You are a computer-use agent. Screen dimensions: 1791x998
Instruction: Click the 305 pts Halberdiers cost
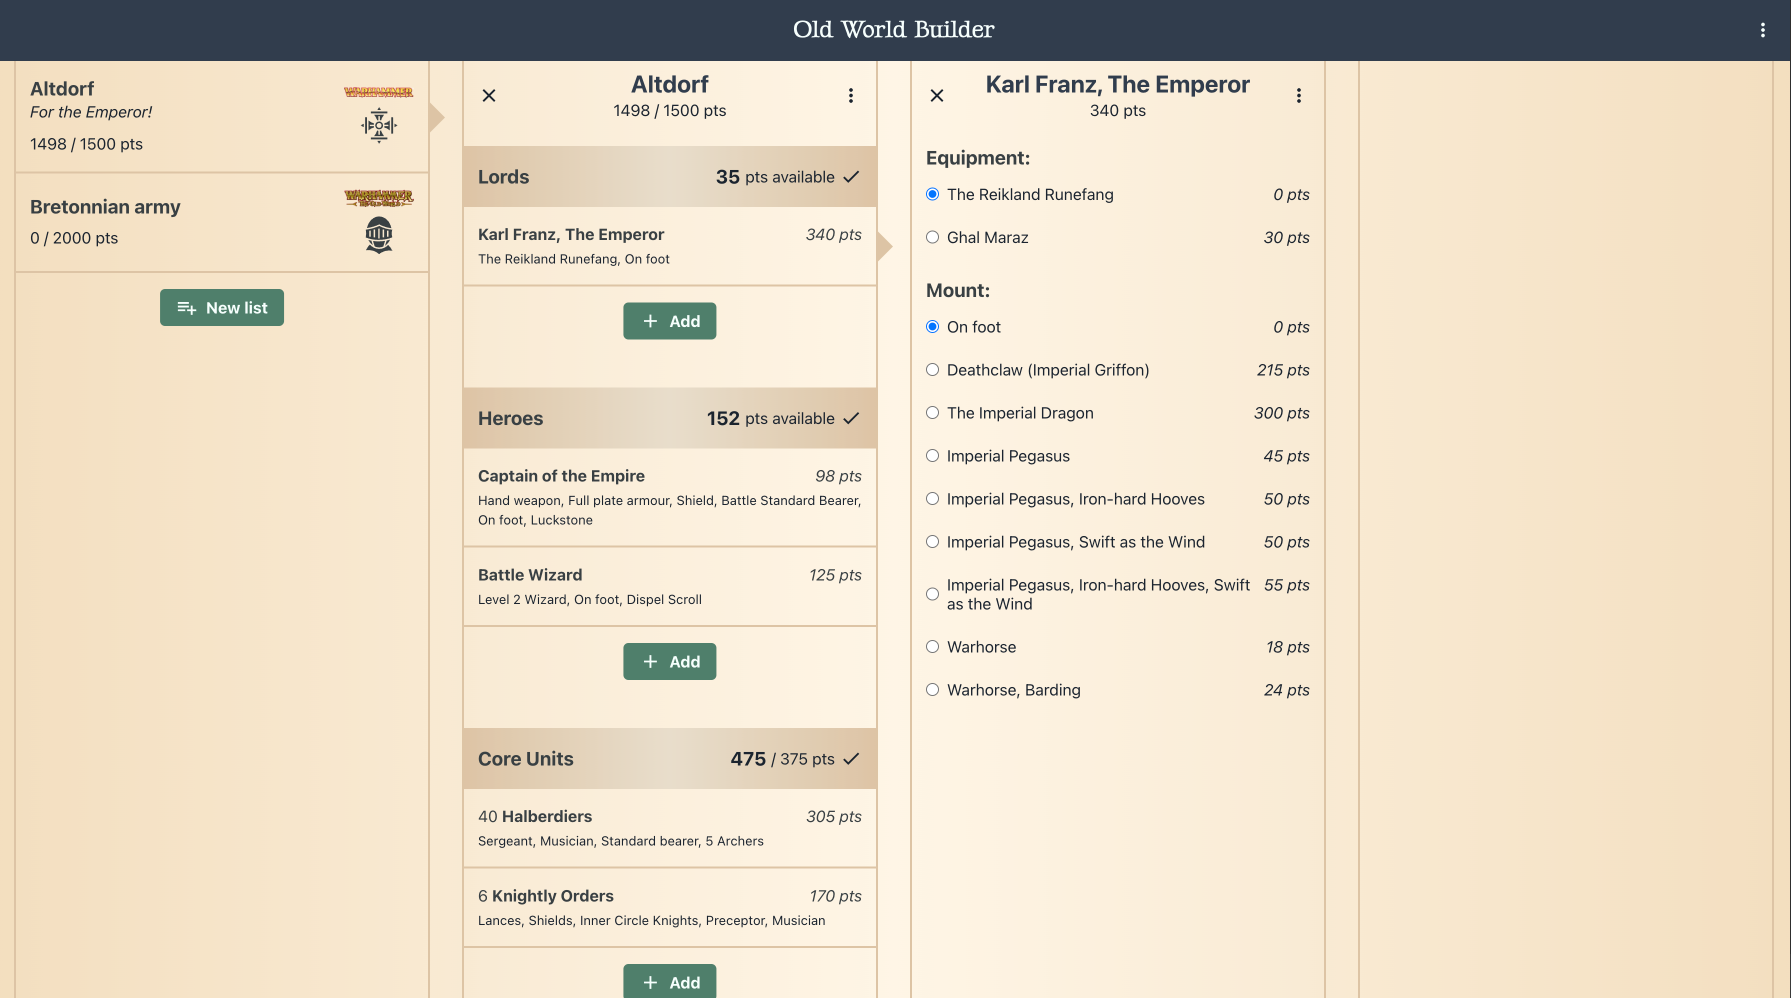(834, 817)
